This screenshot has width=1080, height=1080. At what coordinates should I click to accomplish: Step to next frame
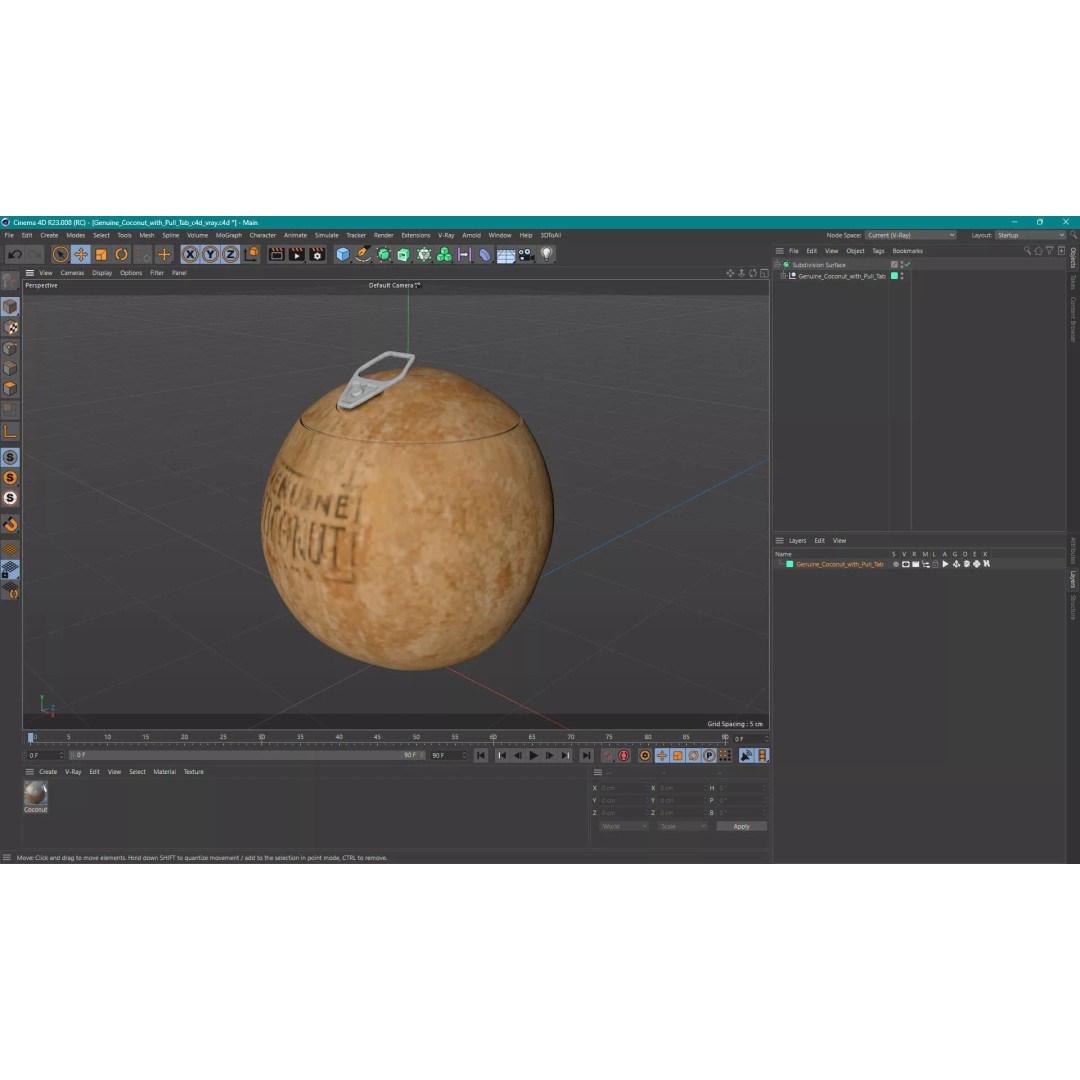550,756
